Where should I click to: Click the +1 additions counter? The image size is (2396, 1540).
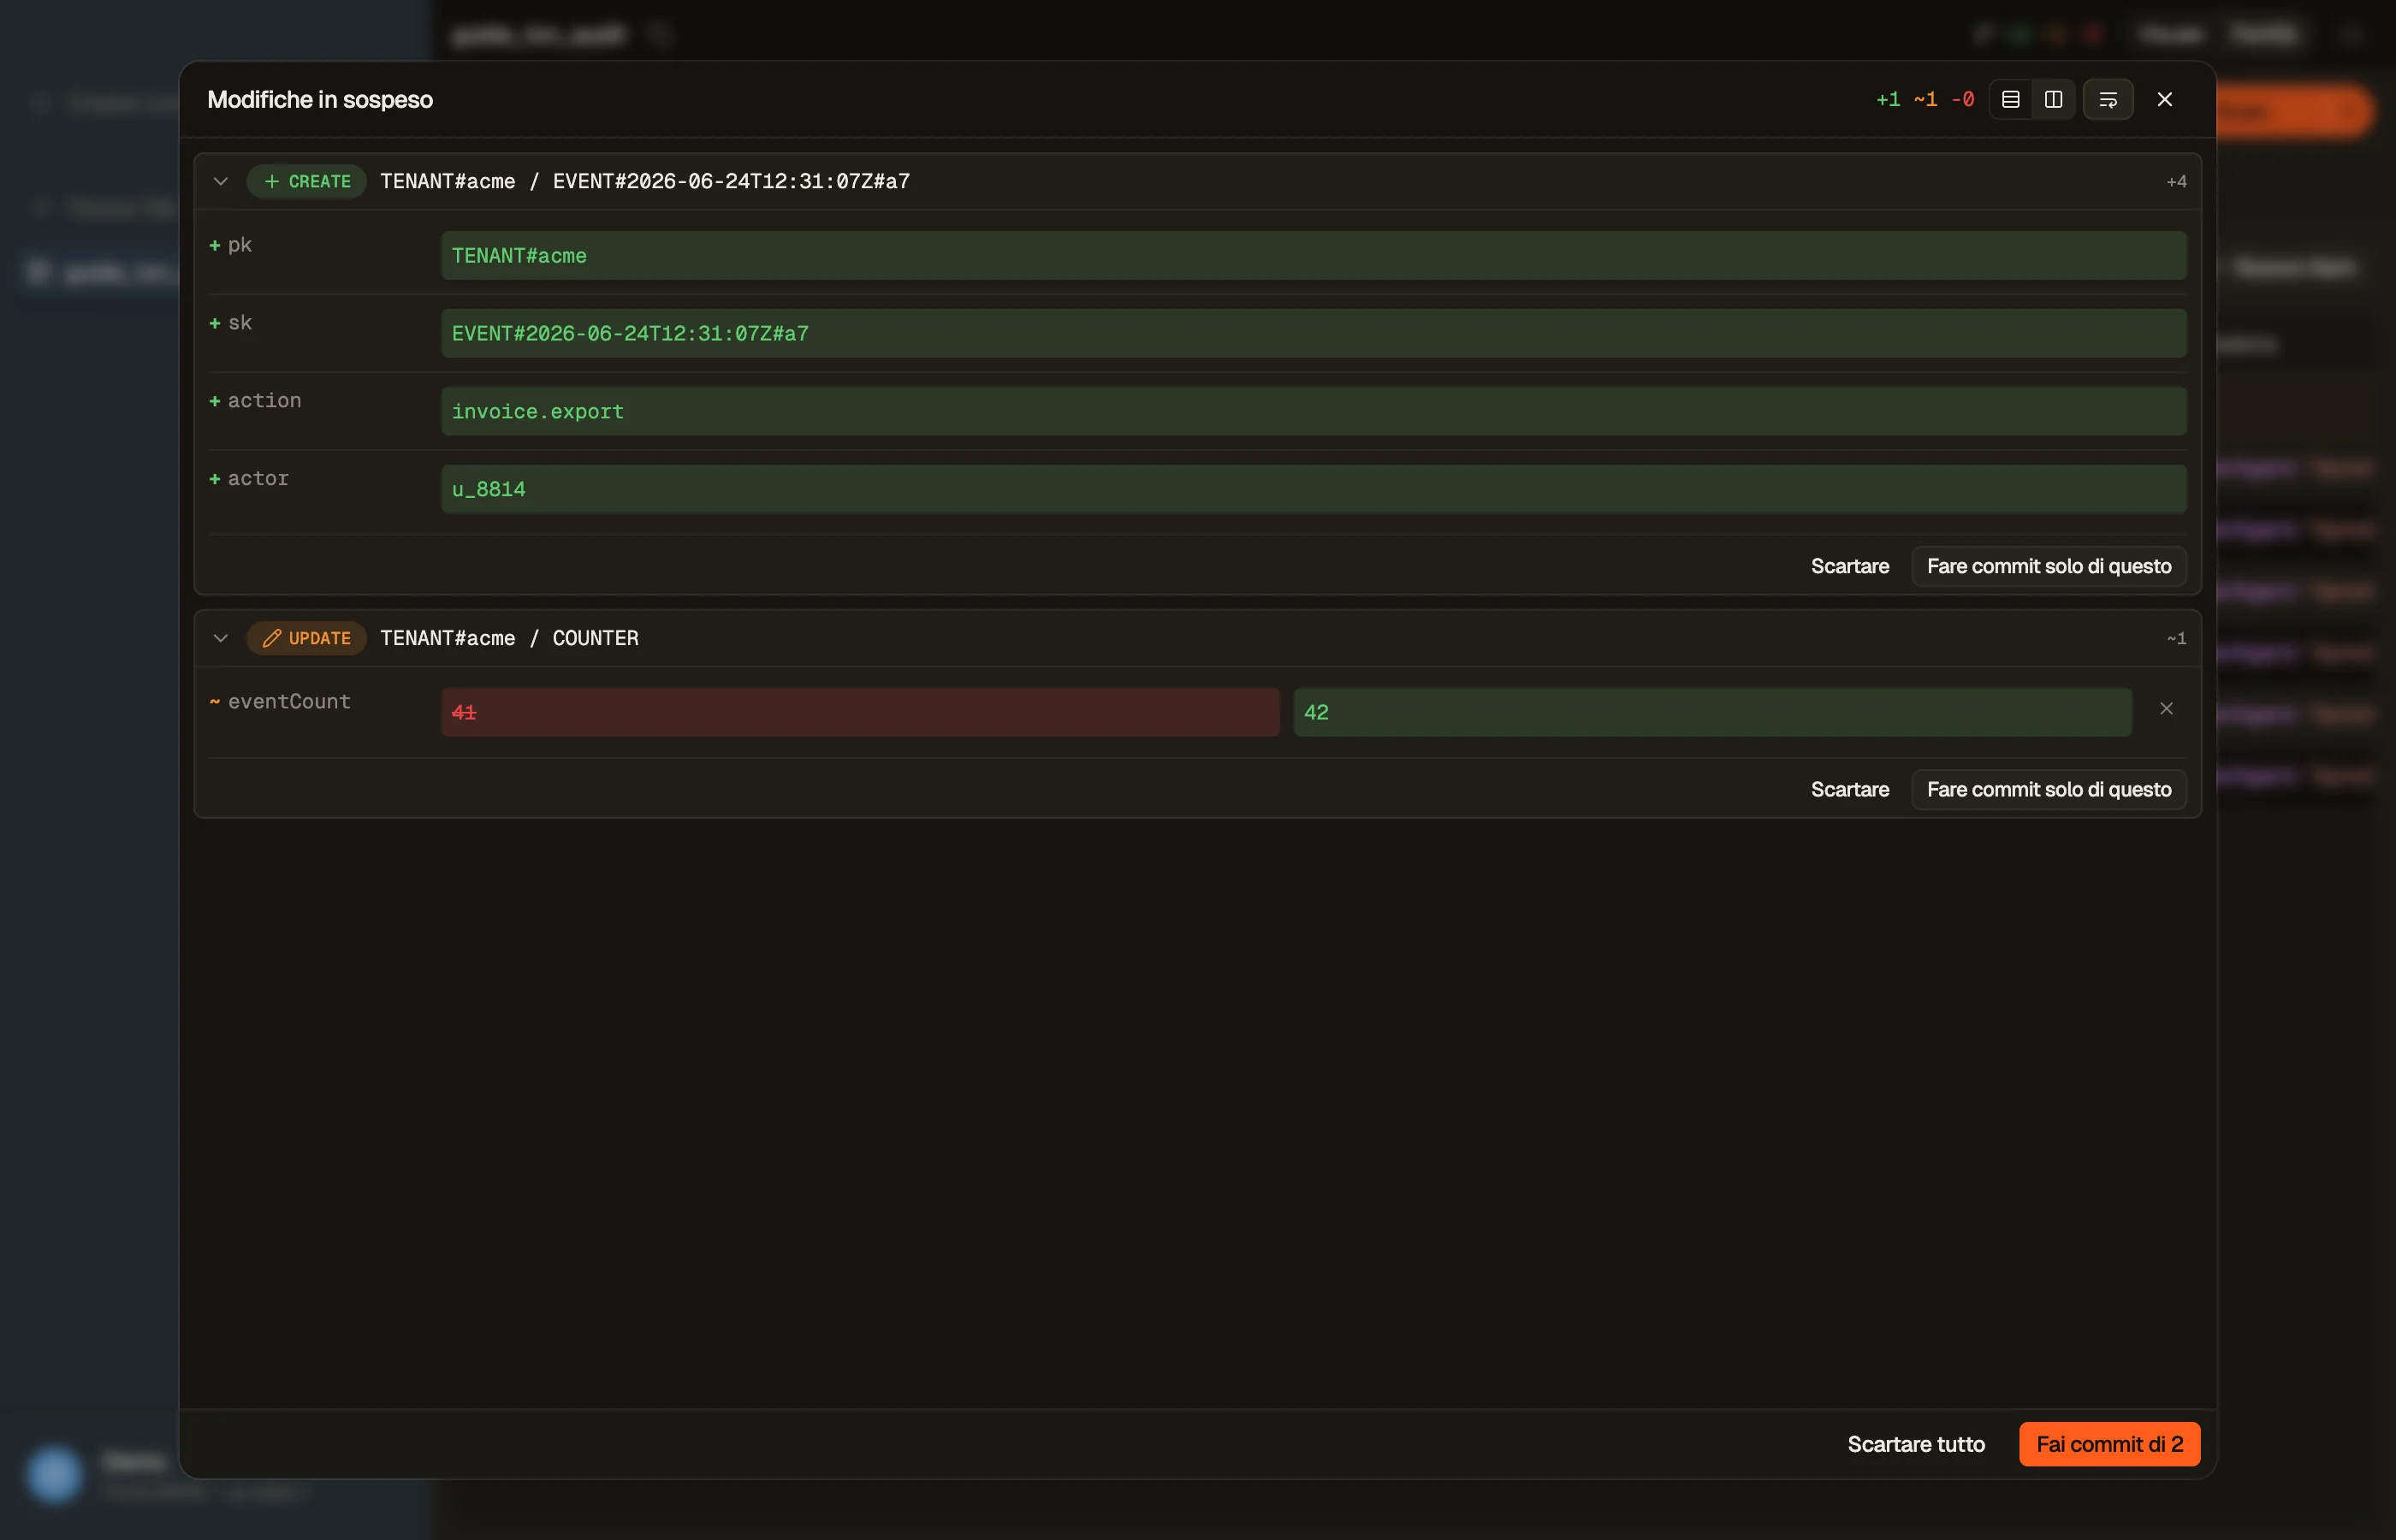[1888, 99]
